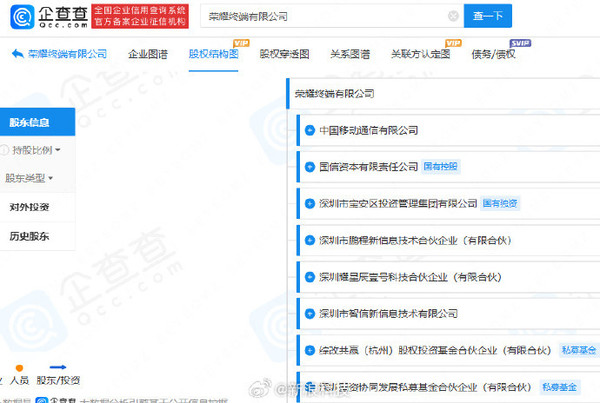This screenshot has height=403, width=600.
Task: Click the 国有控股 tag on 国信资本
Action: [x=441, y=167]
